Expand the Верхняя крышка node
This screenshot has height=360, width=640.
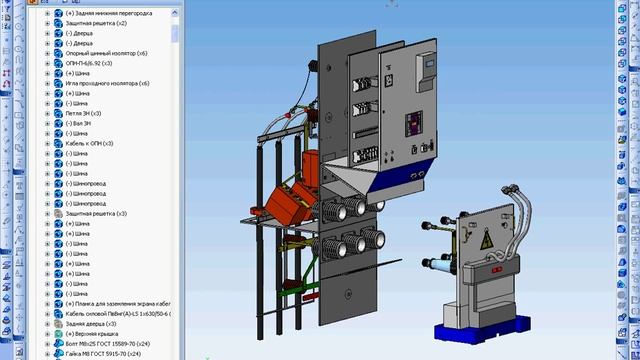pyautogui.click(x=47, y=334)
